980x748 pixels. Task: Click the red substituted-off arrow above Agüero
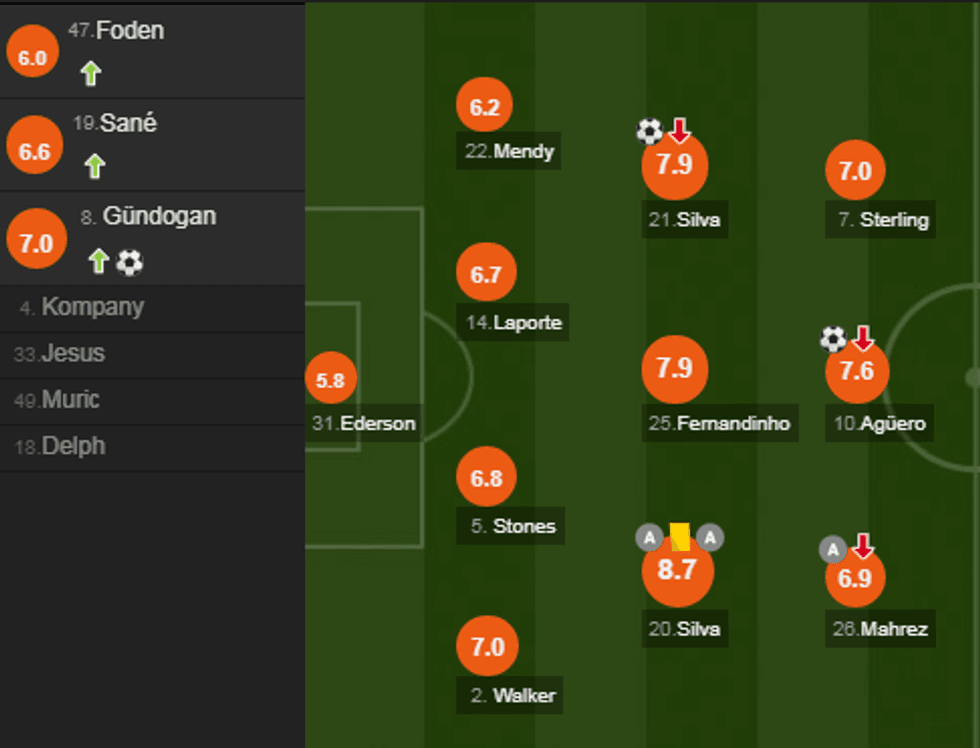coord(863,339)
